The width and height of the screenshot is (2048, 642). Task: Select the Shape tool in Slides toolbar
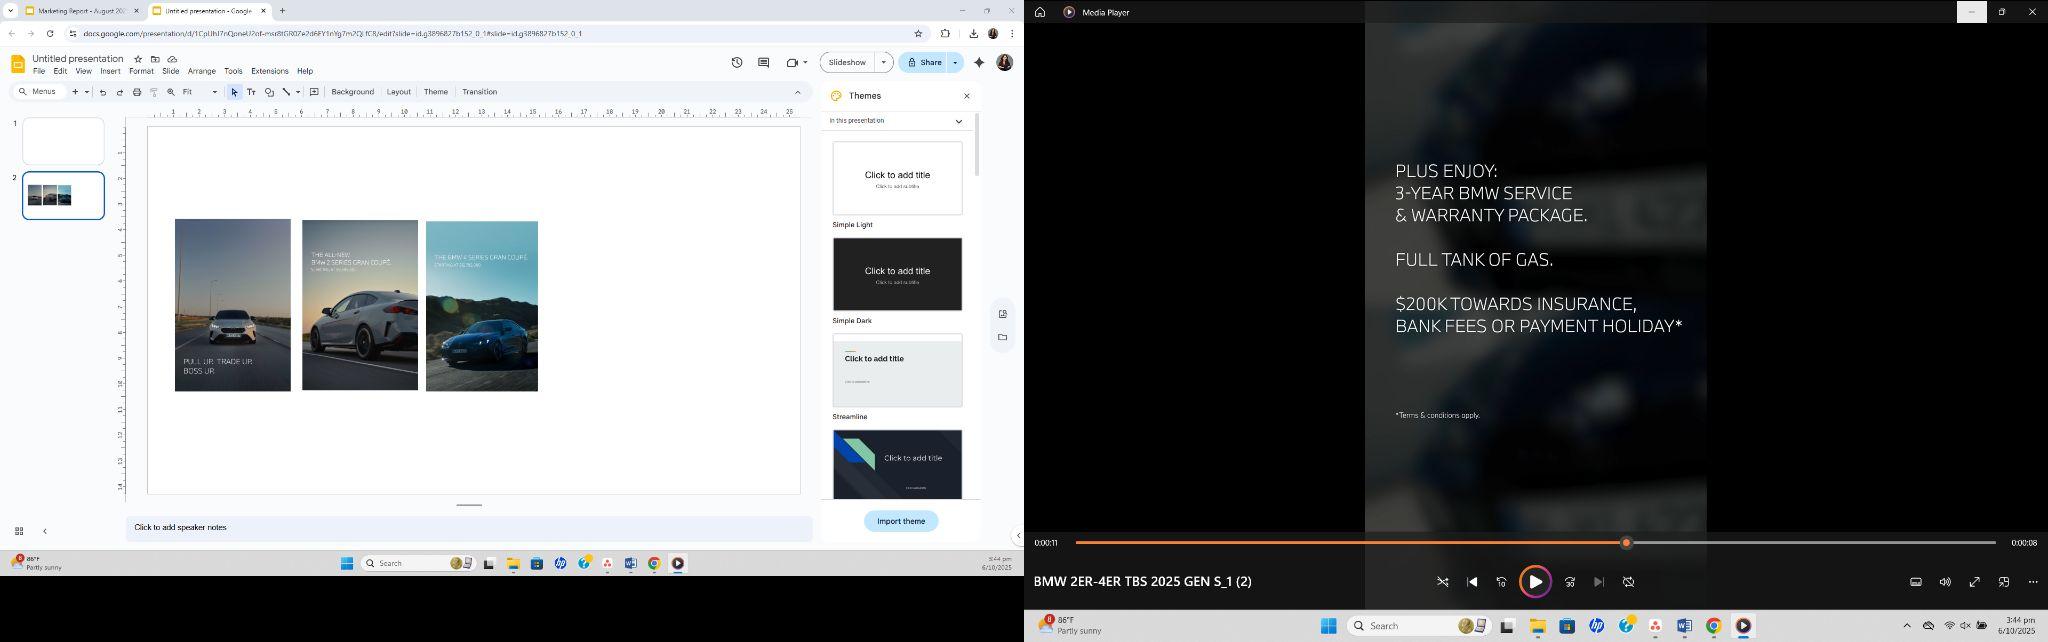pos(269,92)
